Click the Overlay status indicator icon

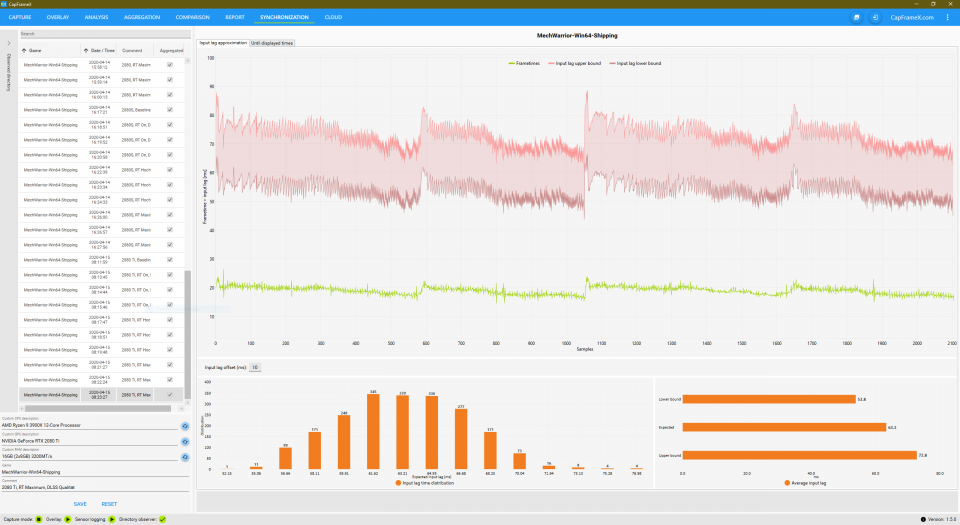click(68, 519)
